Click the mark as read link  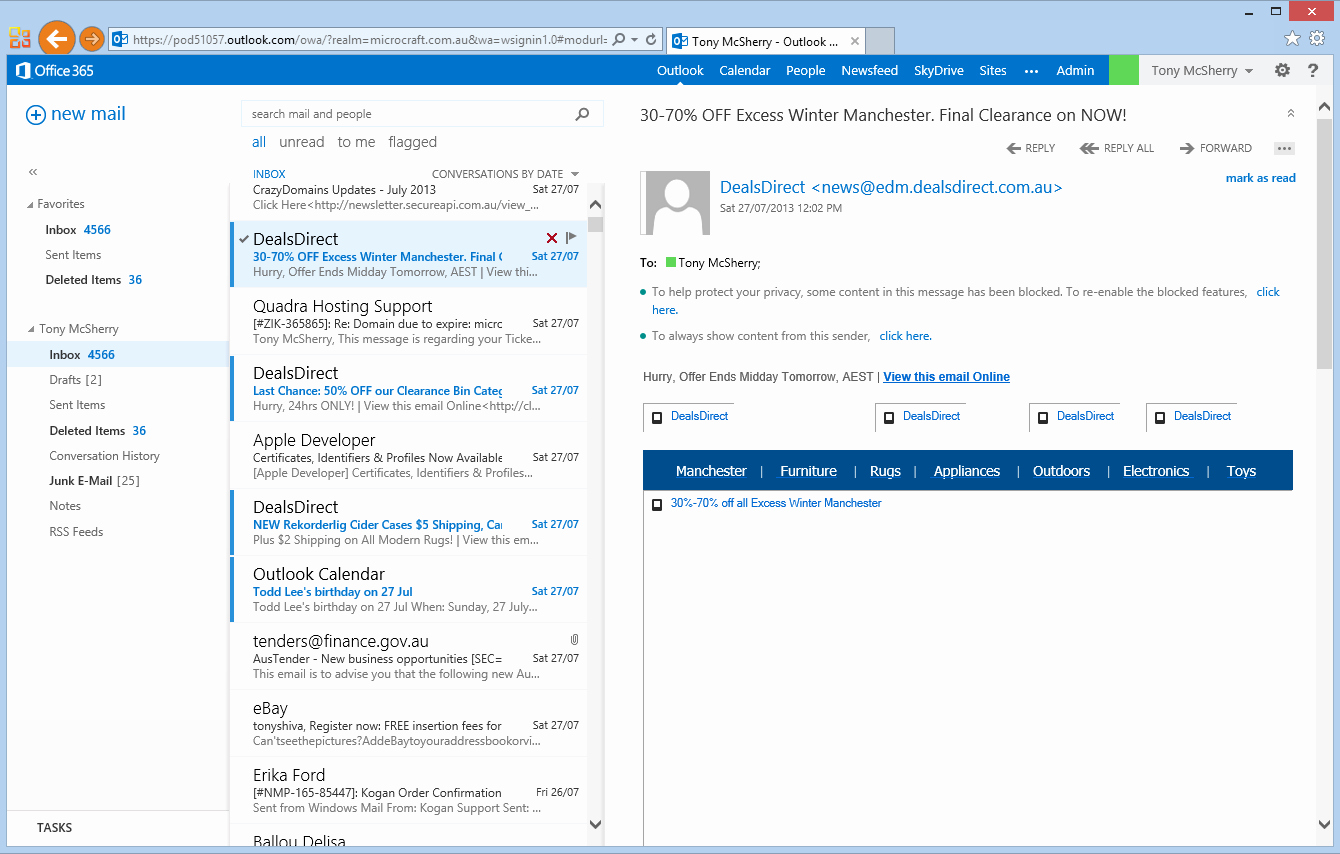[1261, 178]
